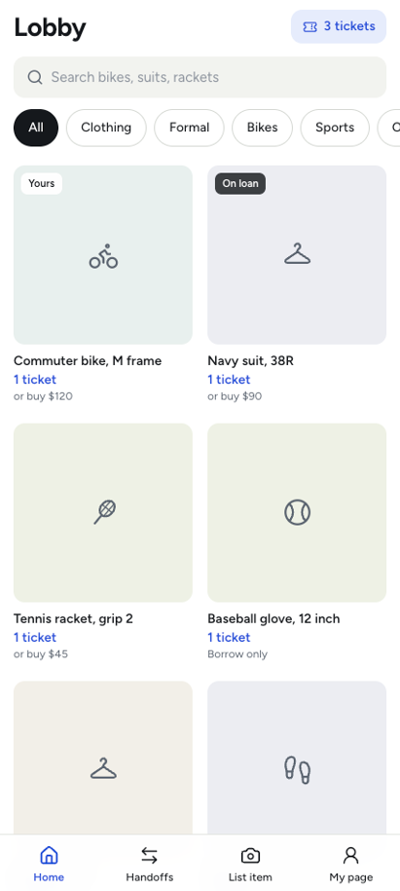Image resolution: width=400 pixels, height=891 pixels.
Task: Open the Baseball glove, 12 inch title
Action: [273, 618]
